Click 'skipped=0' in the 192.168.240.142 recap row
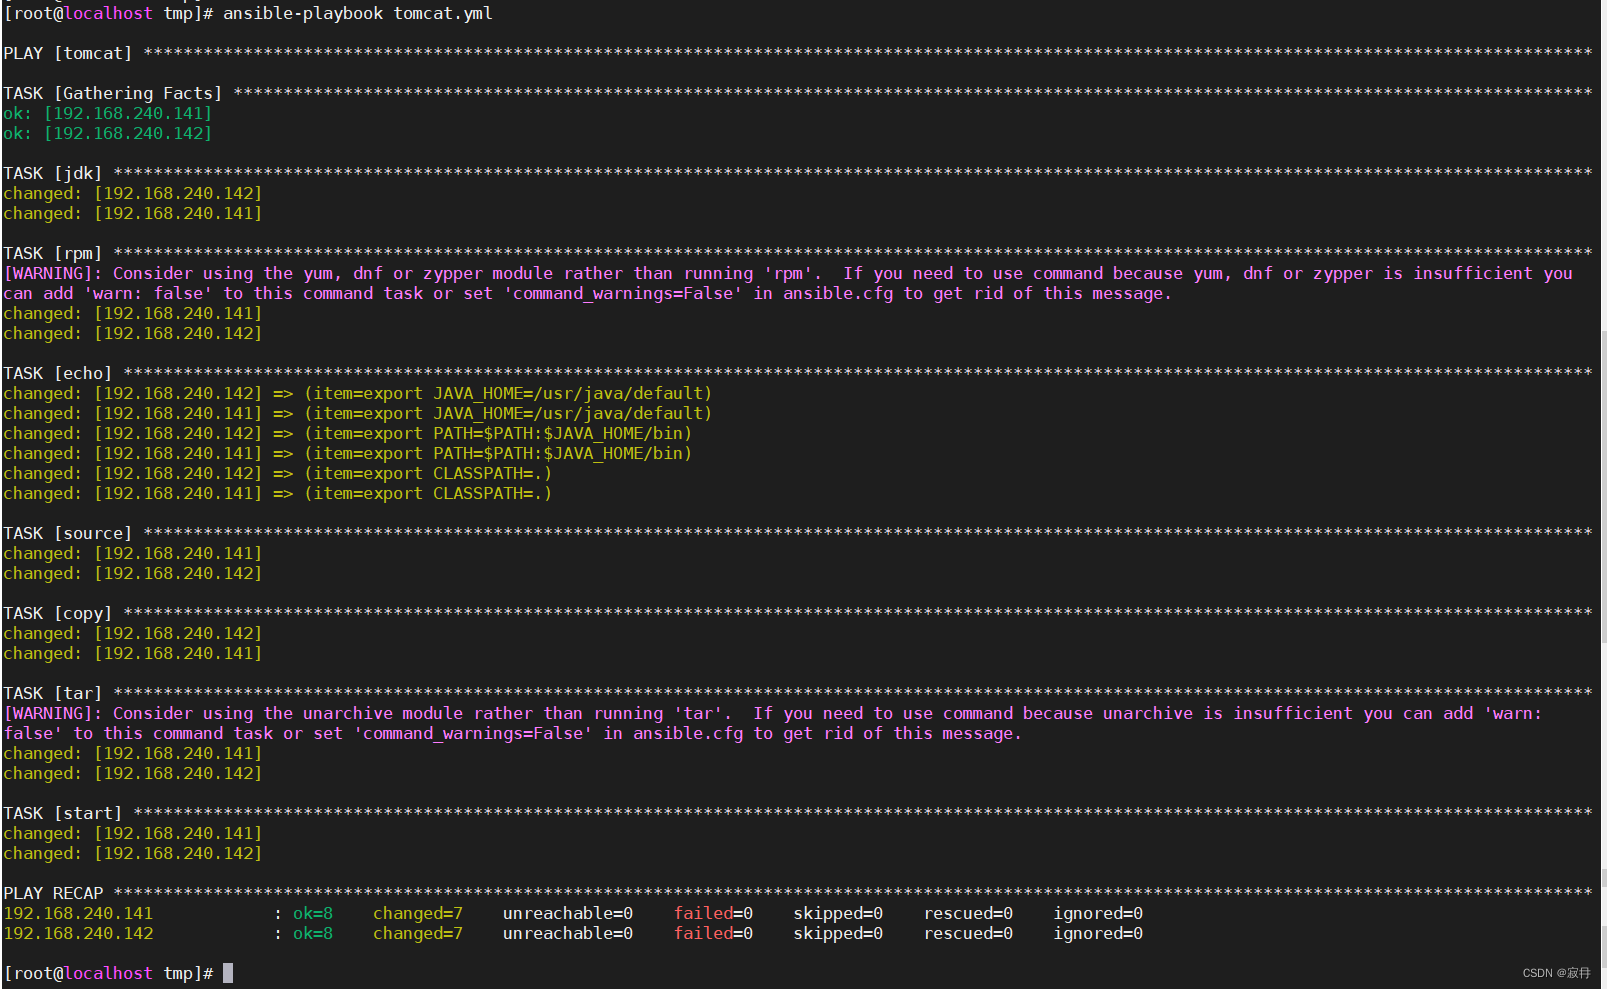This screenshot has height=989, width=1607. point(838,934)
